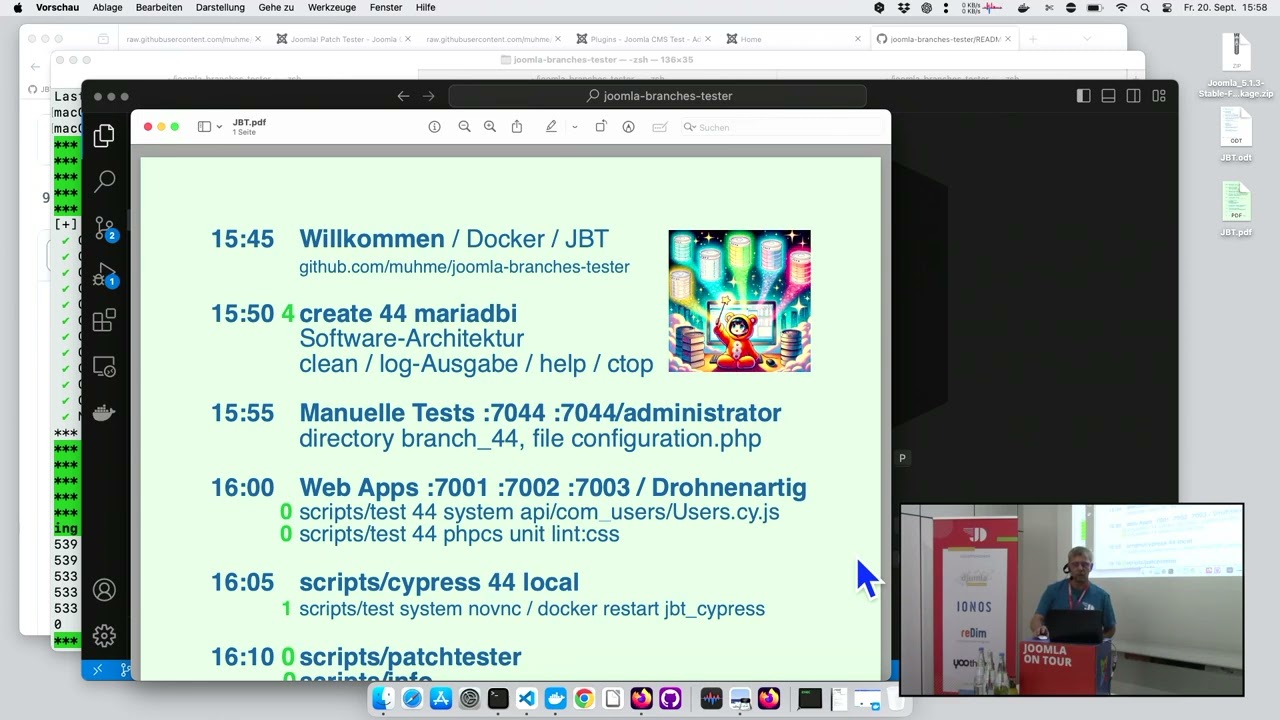Open the Hilfe menu
This screenshot has width=1280, height=720.
click(x=425, y=7)
